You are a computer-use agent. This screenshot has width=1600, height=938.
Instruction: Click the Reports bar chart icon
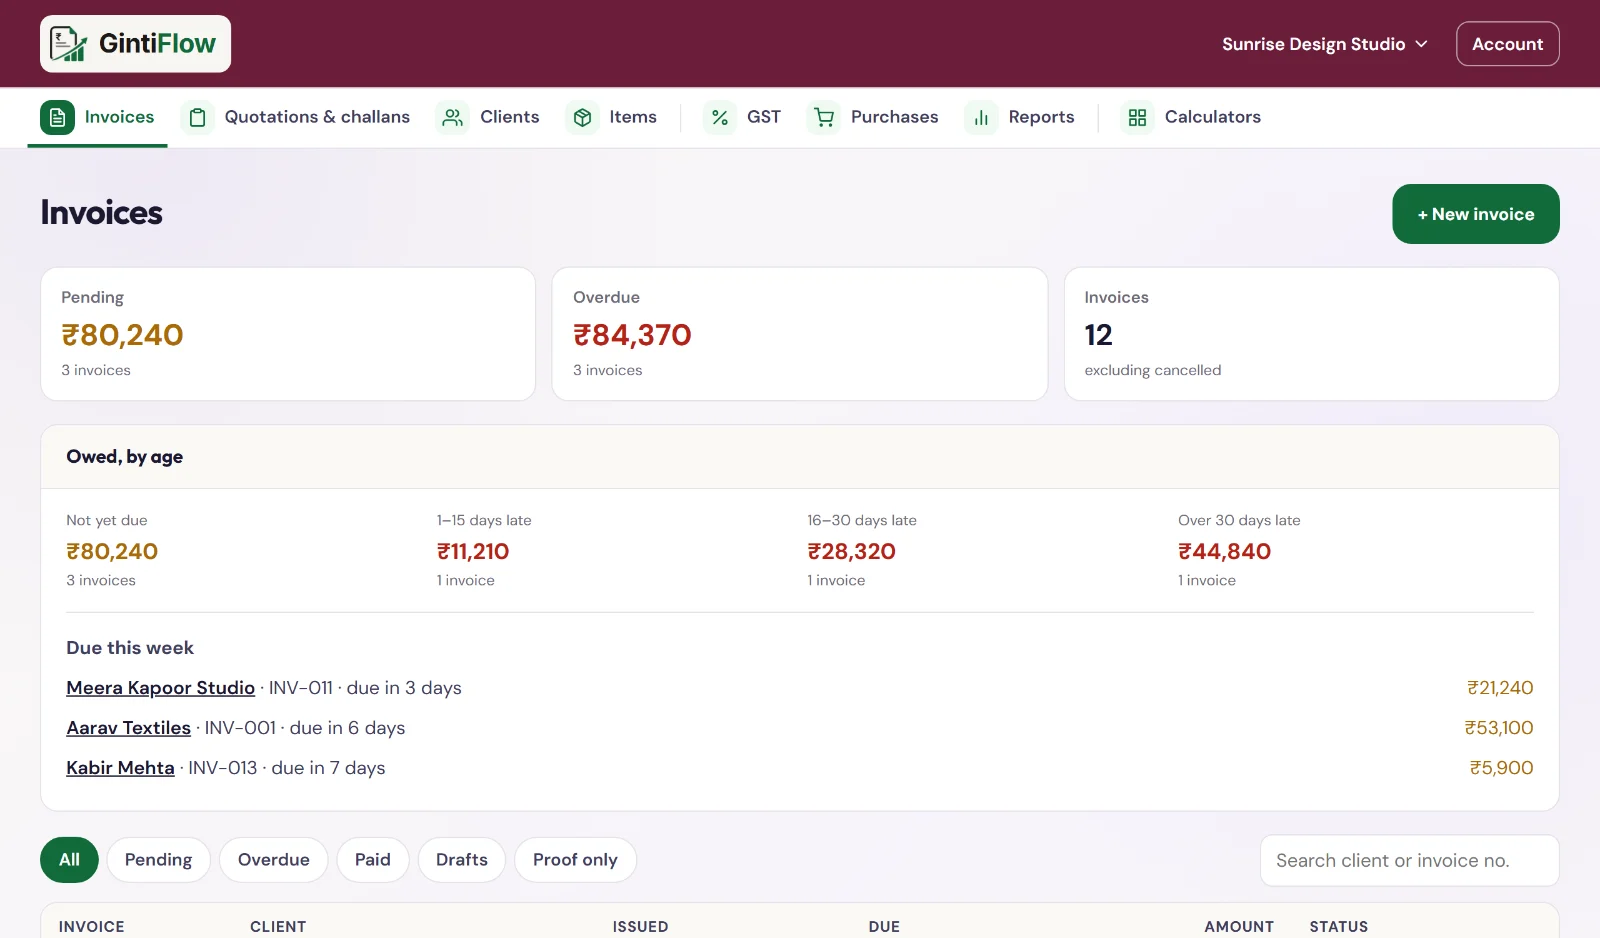point(981,117)
